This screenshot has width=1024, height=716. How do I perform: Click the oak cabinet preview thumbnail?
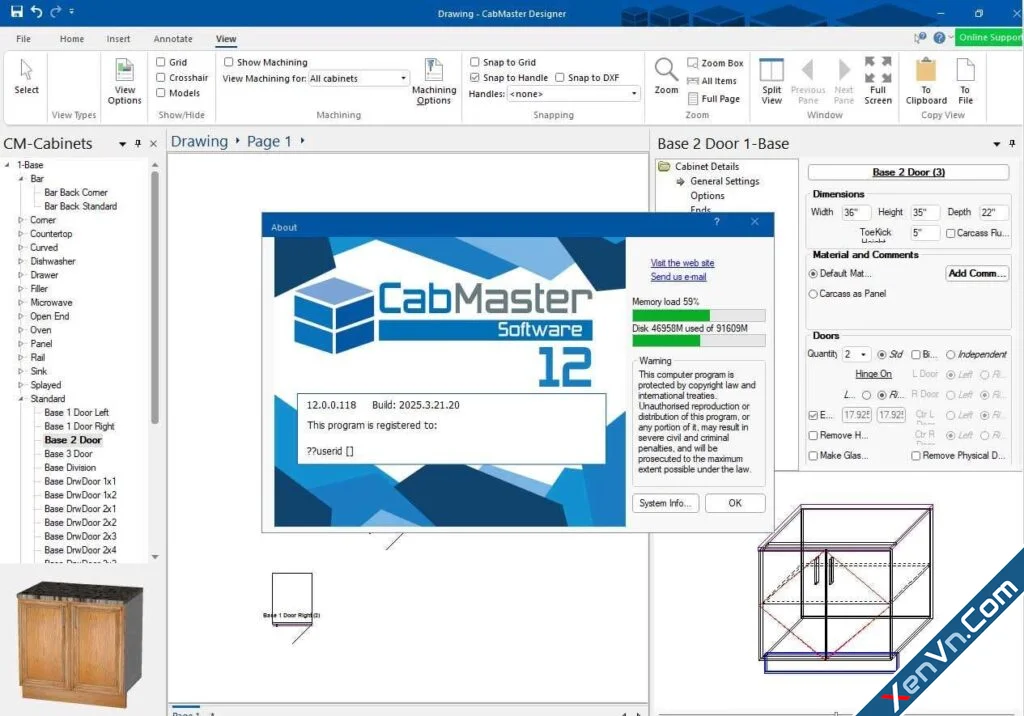(x=78, y=643)
